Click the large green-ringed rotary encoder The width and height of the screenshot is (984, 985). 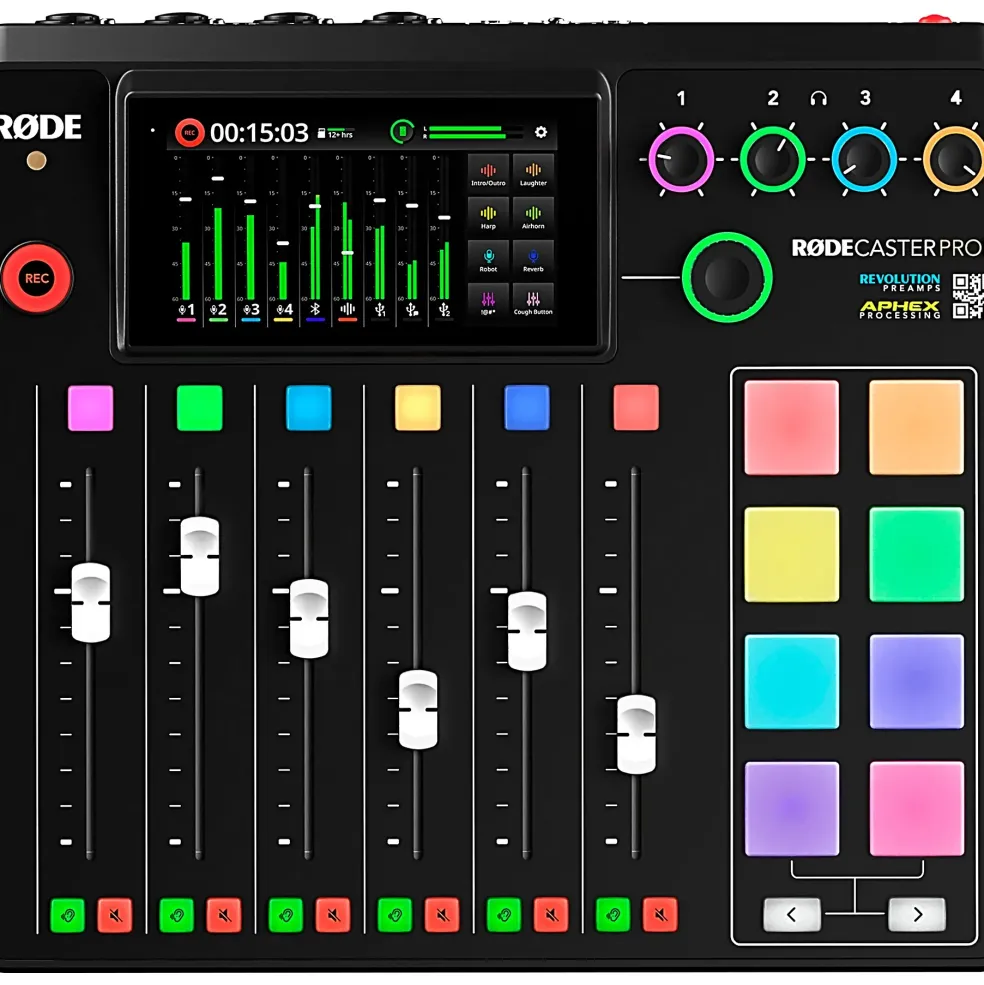click(727, 277)
